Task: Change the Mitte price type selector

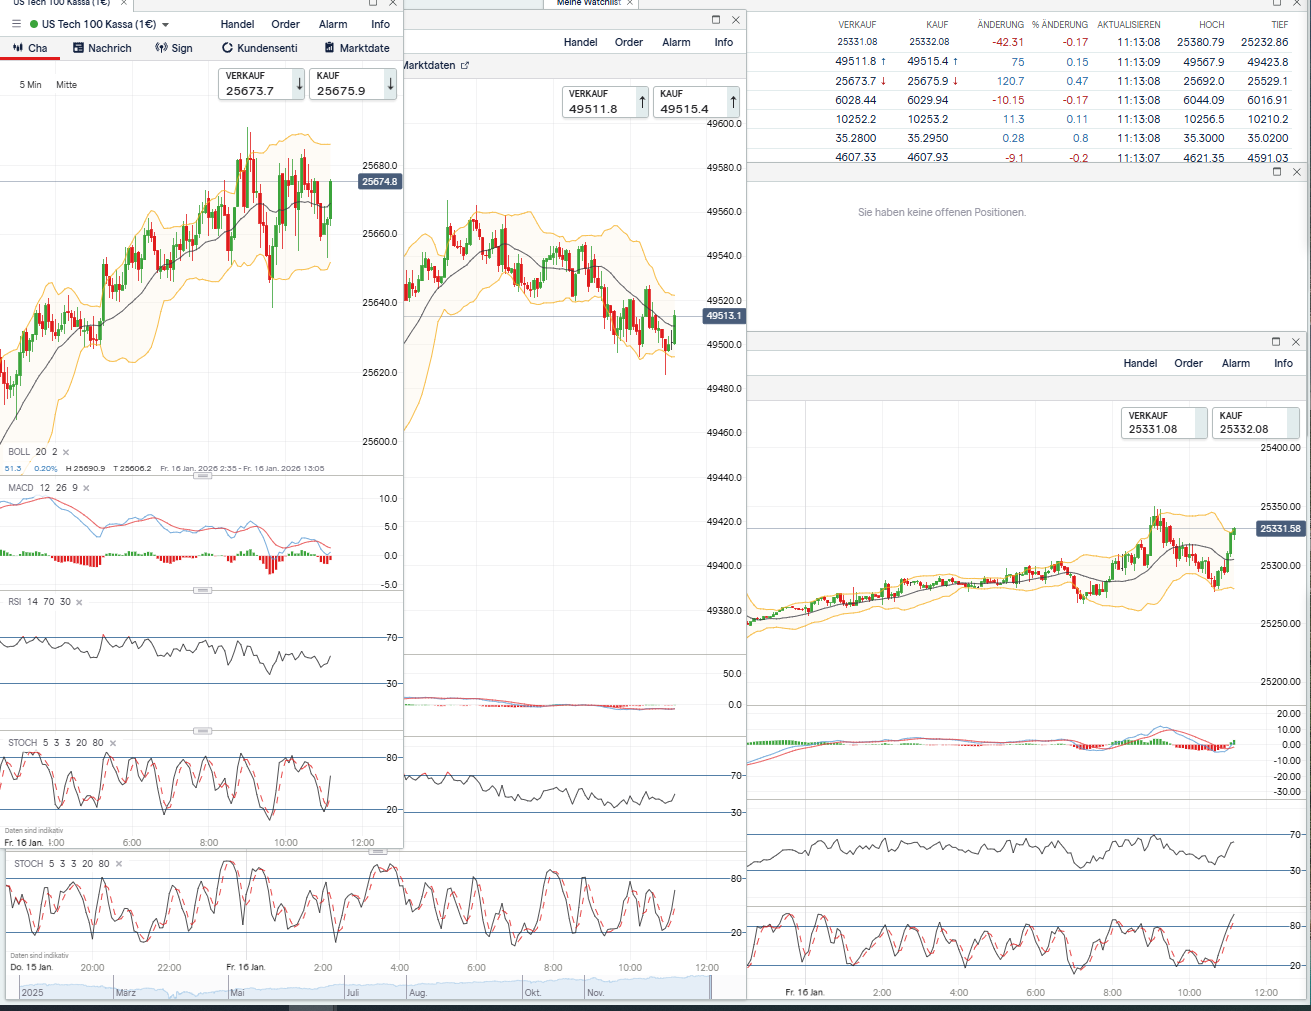Action: click(66, 85)
